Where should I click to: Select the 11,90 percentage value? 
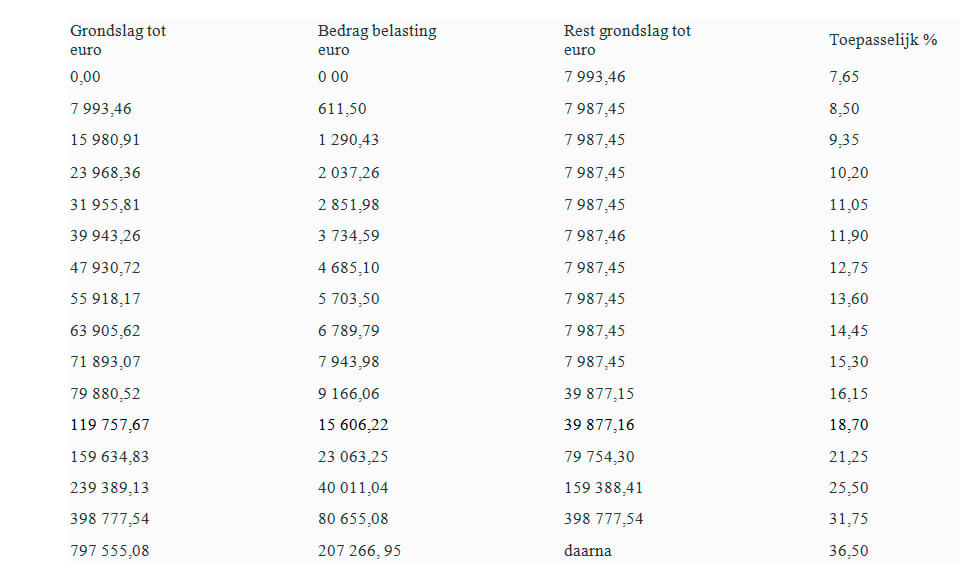click(x=848, y=236)
